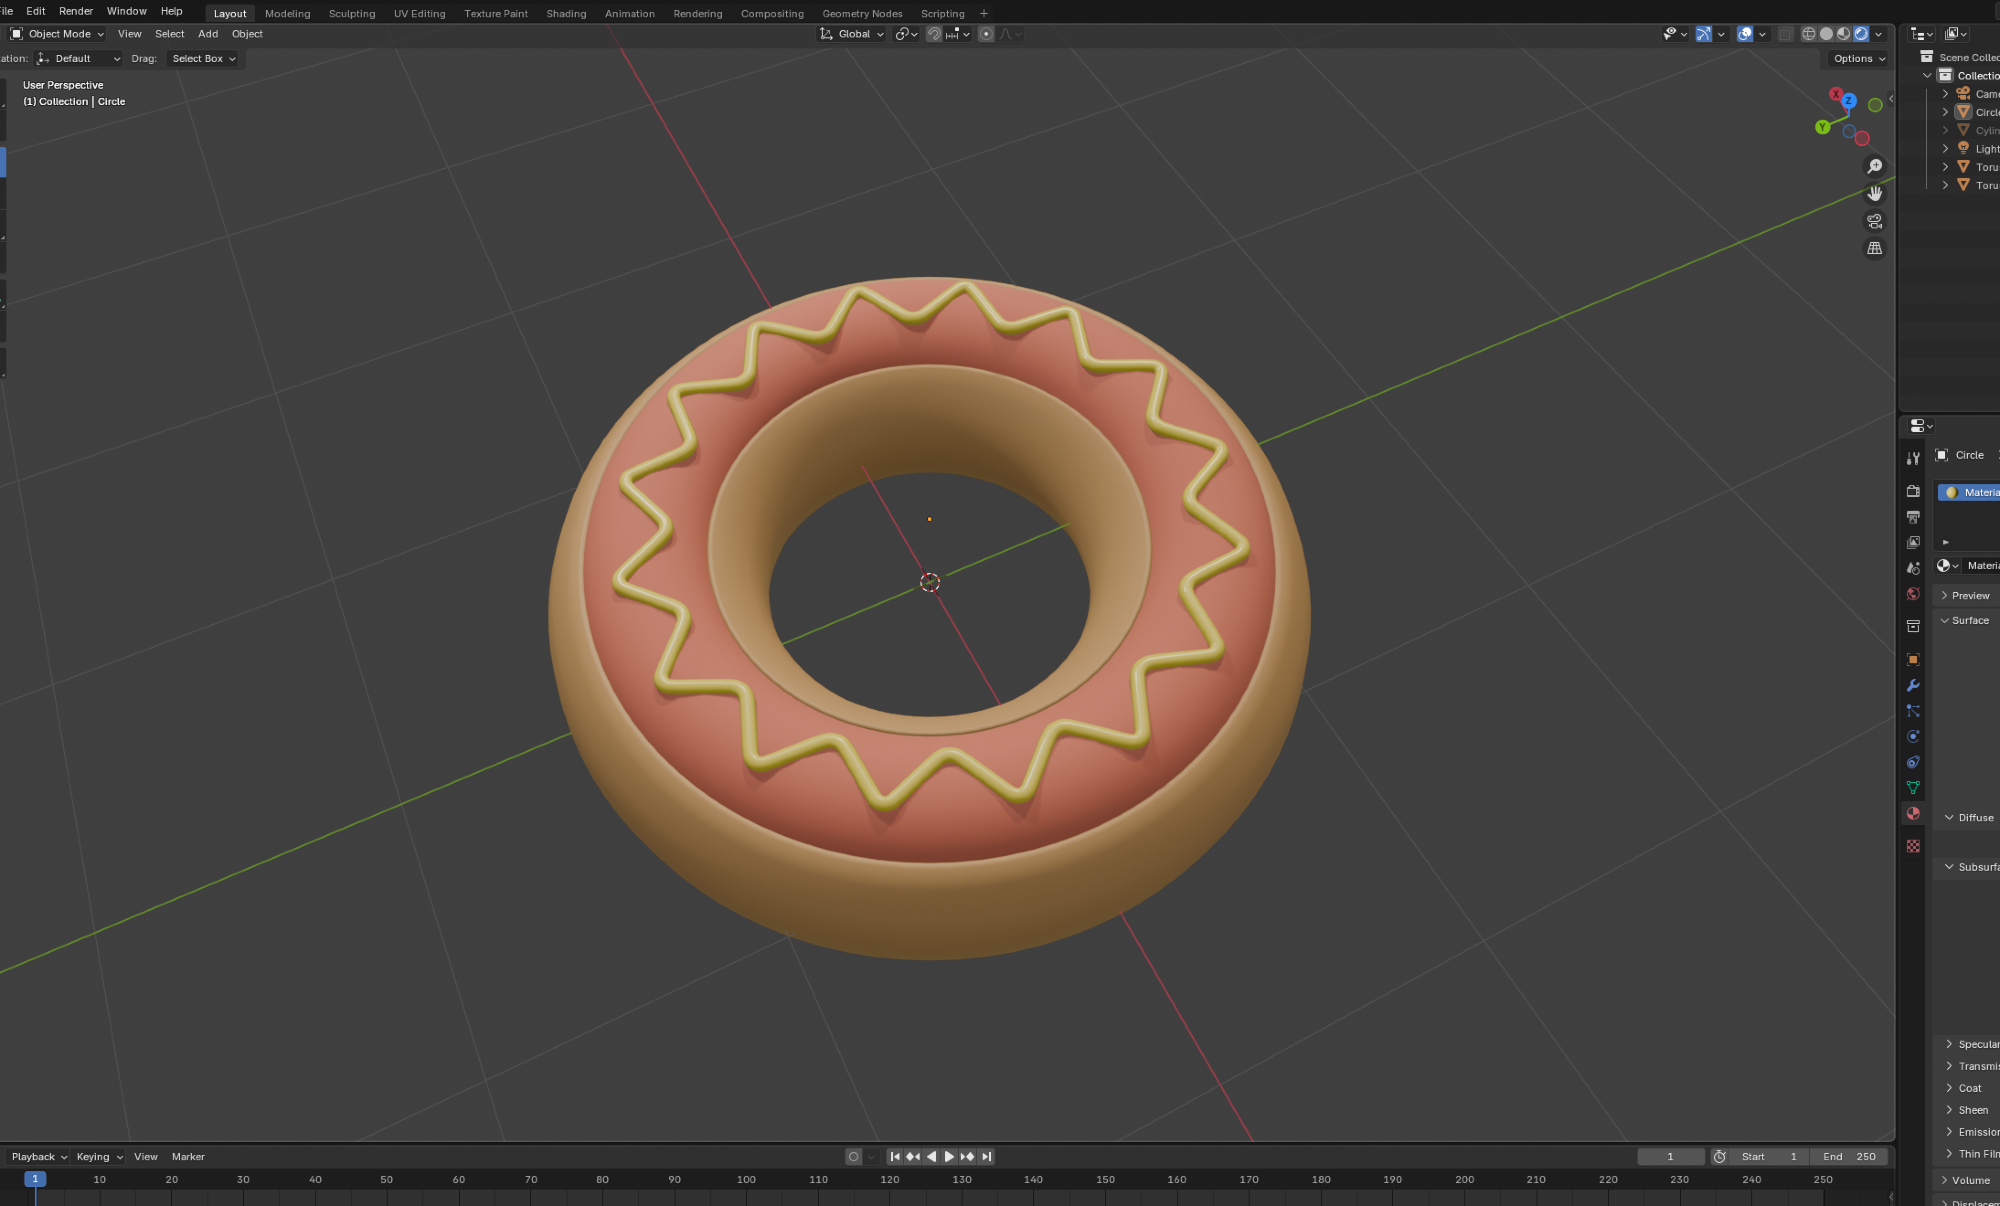Open the viewport Options button
This screenshot has width=2000, height=1206.
[1859, 59]
